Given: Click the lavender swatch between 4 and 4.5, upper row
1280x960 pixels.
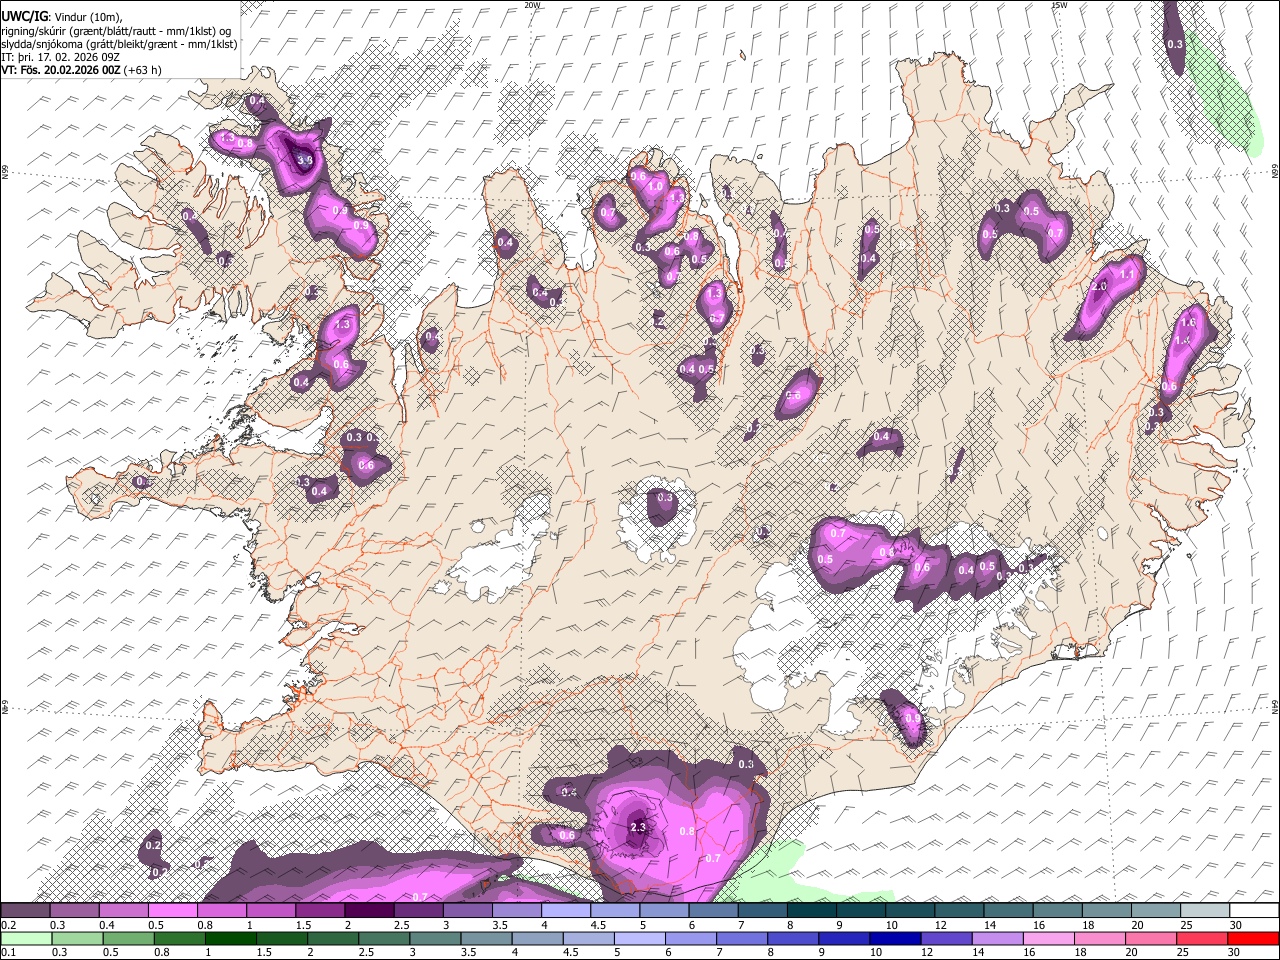Looking at the screenshot, I should 567,911.
